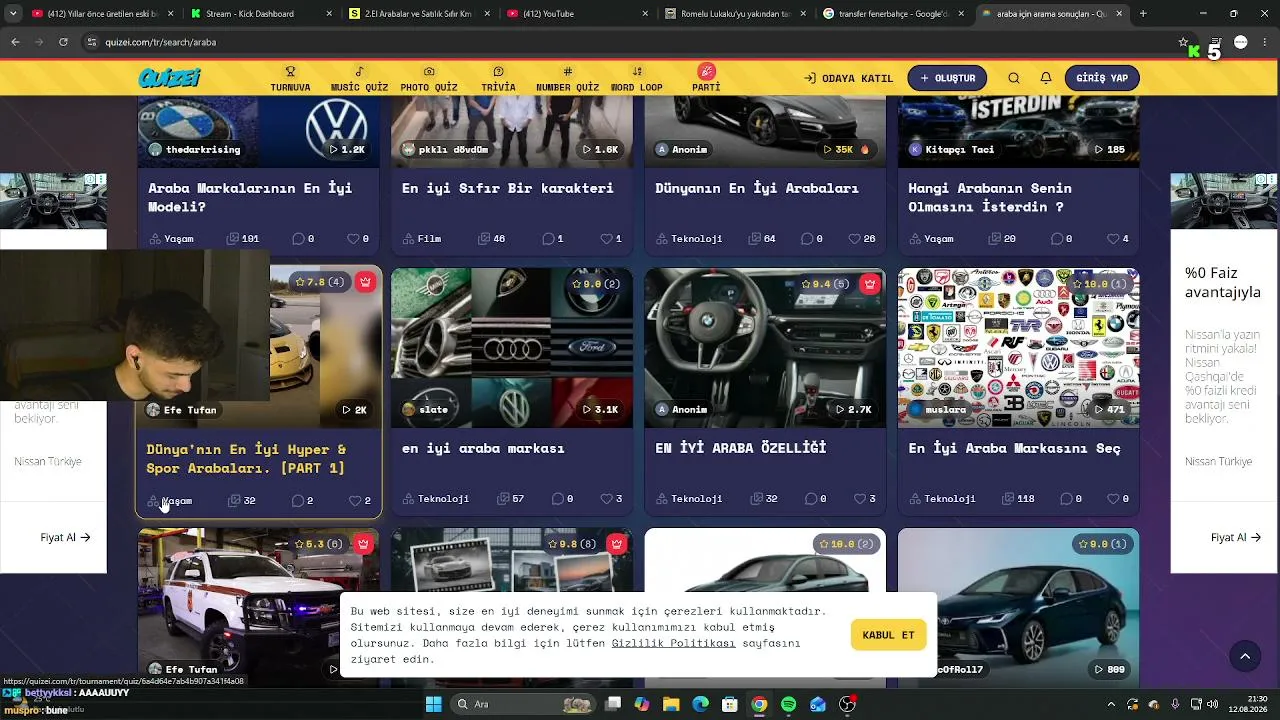Open 'Dünya'nın En İyi Hyper & Spor Arabaları' title

(246, 458)
